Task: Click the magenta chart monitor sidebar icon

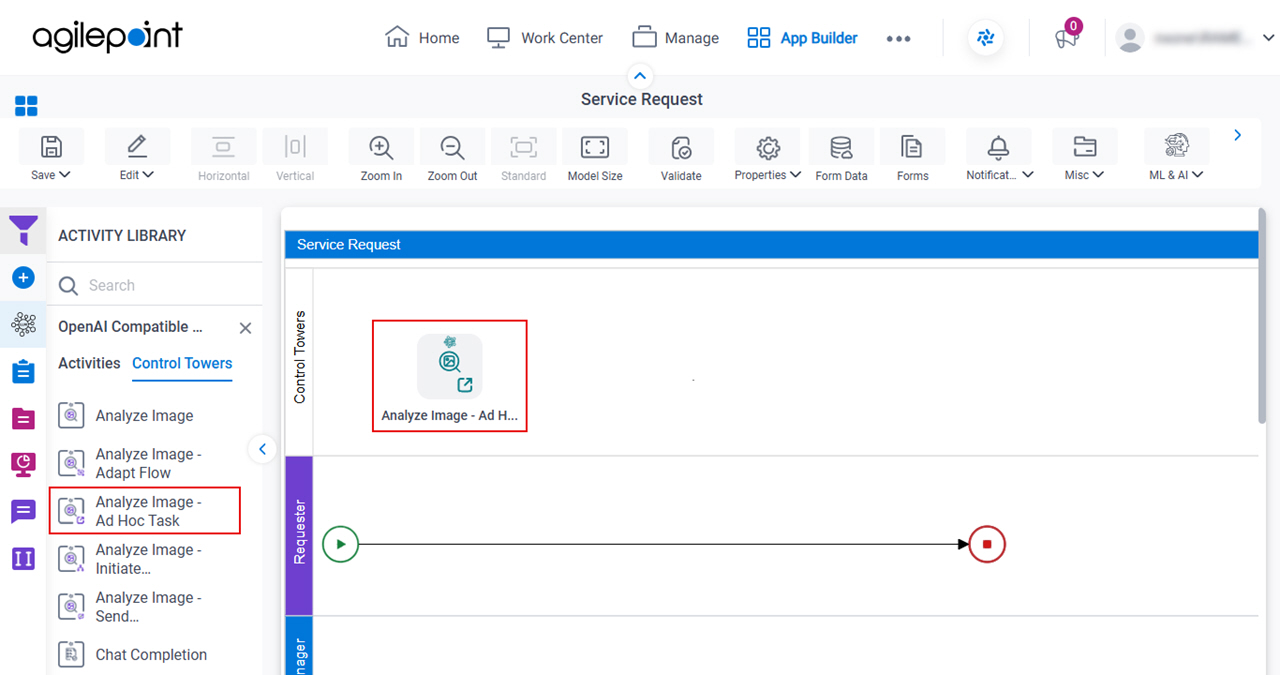Action: [23, 464]
